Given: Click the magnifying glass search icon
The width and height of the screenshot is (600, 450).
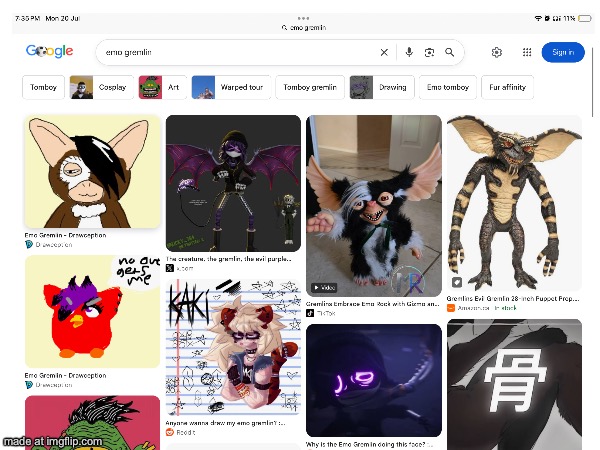Looking at the screenshot, I should (450, 52).
